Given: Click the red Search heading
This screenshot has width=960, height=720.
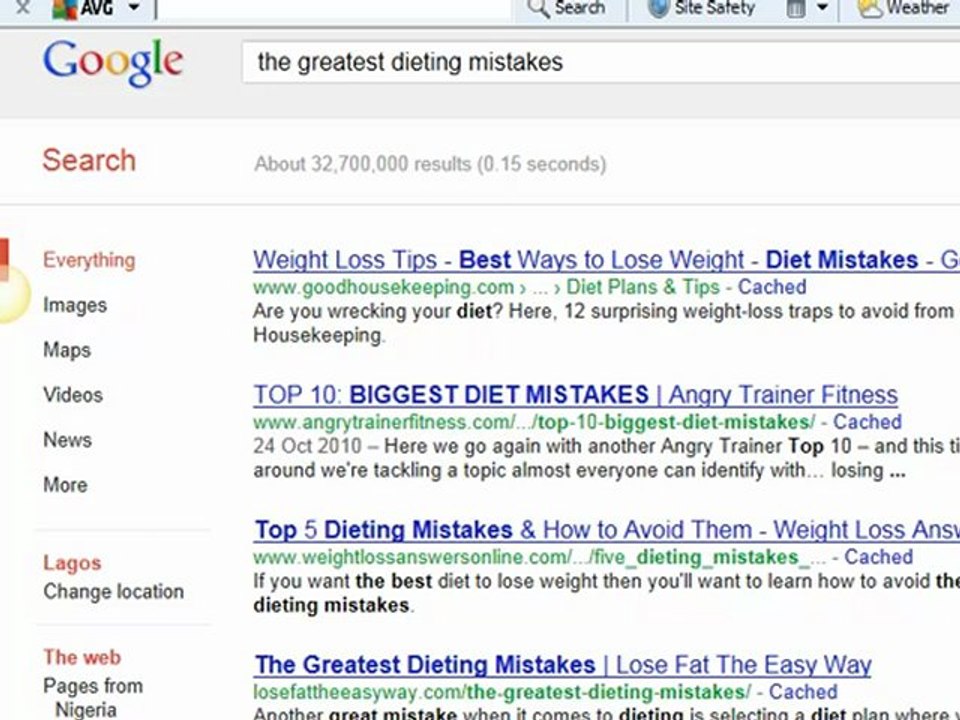Looking at the screenshot, I should pos(89,160).
